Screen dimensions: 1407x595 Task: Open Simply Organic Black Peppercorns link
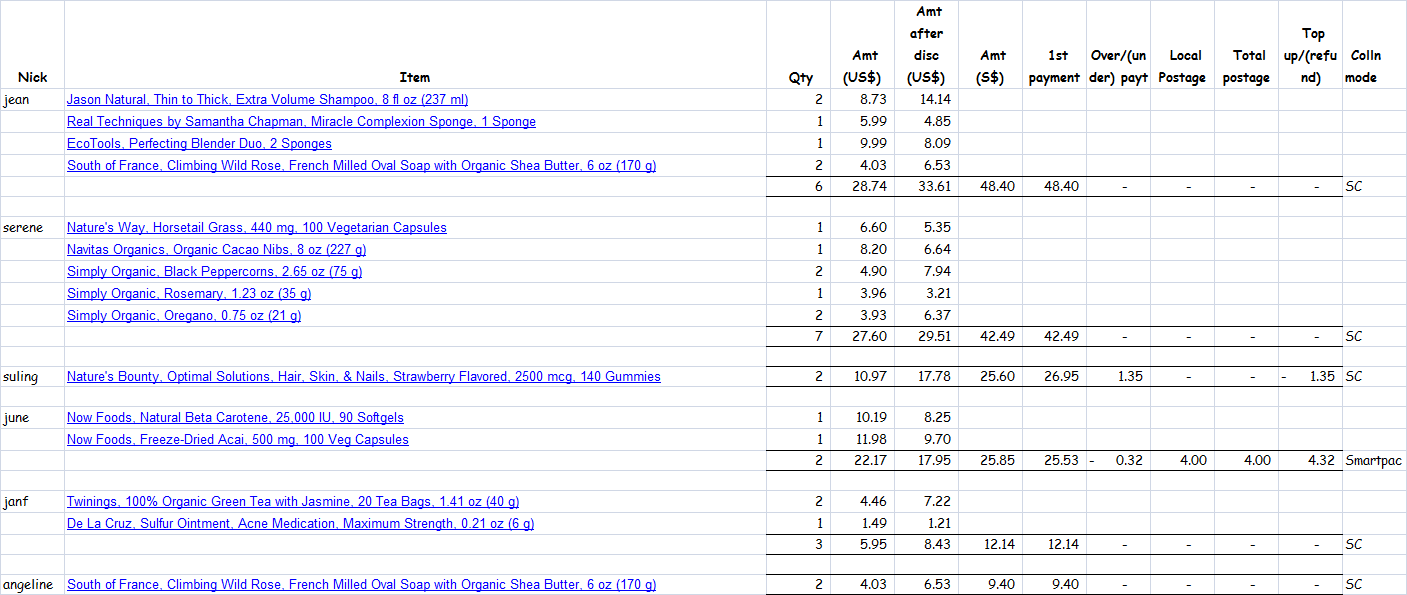pos(214,272)
